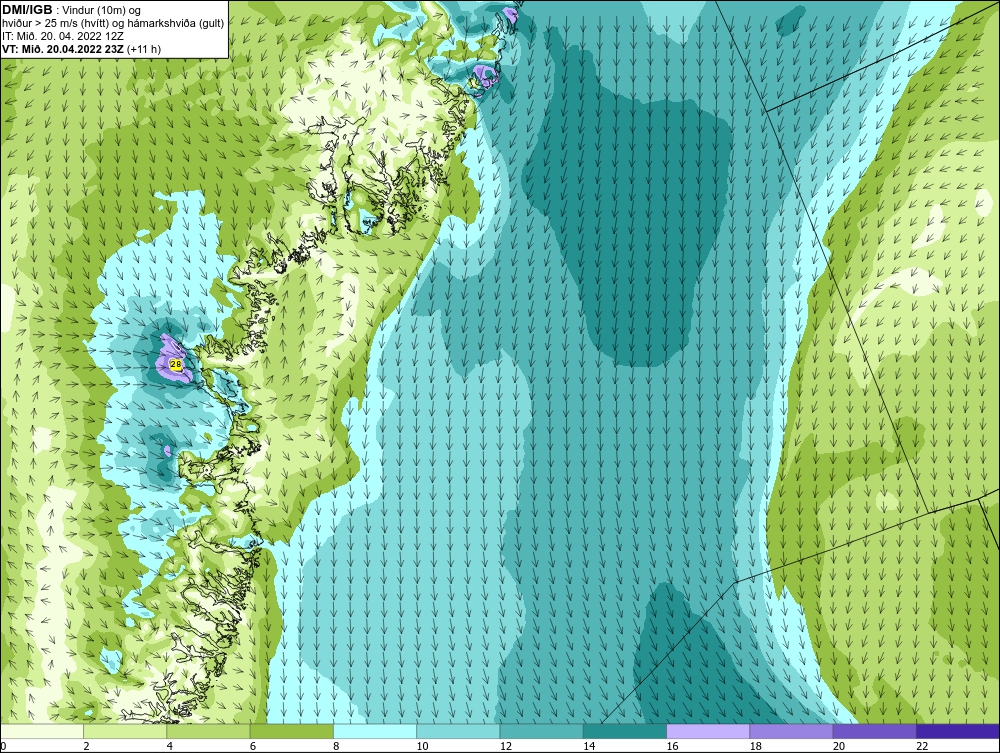Click the 'IT: Mið. 20. 04. 2022 12Z' line
The image size is (1000, 753).
pyautogui.click(x=62, y=36)
